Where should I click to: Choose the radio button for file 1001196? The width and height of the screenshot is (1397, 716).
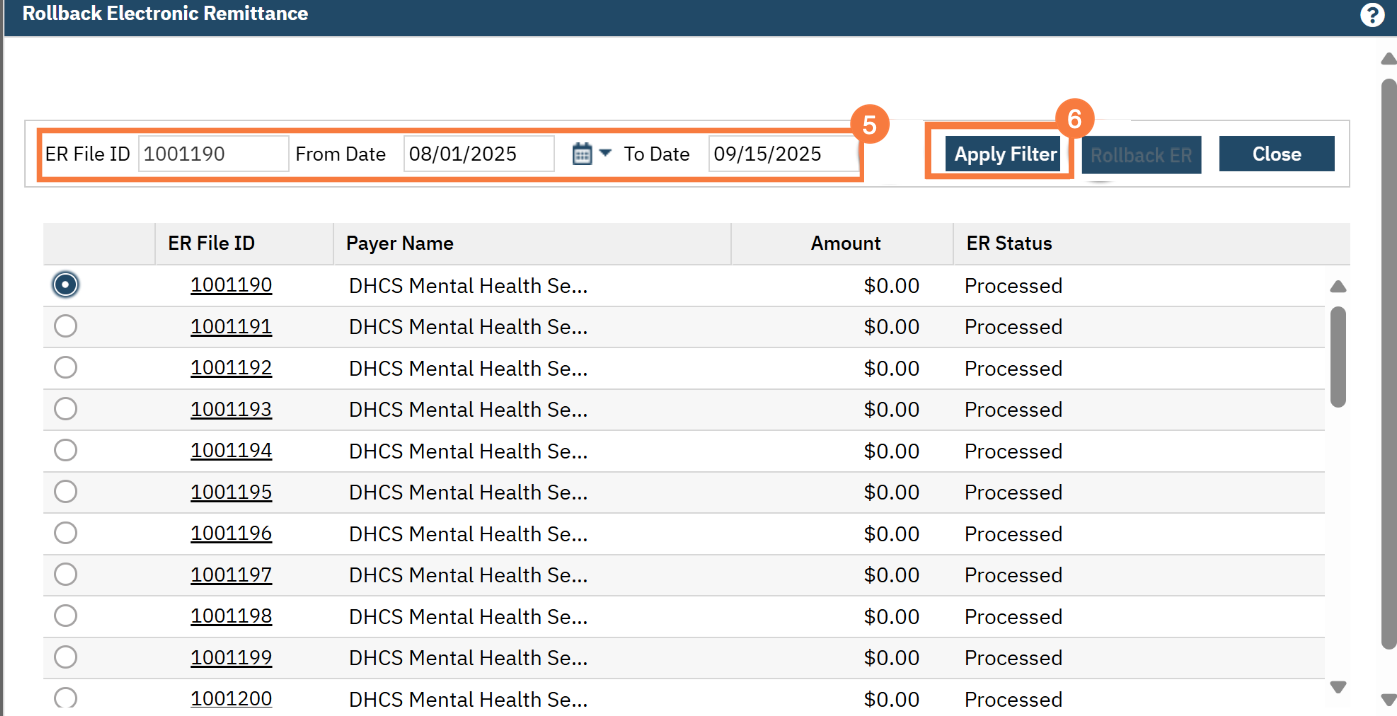(65, 533)
